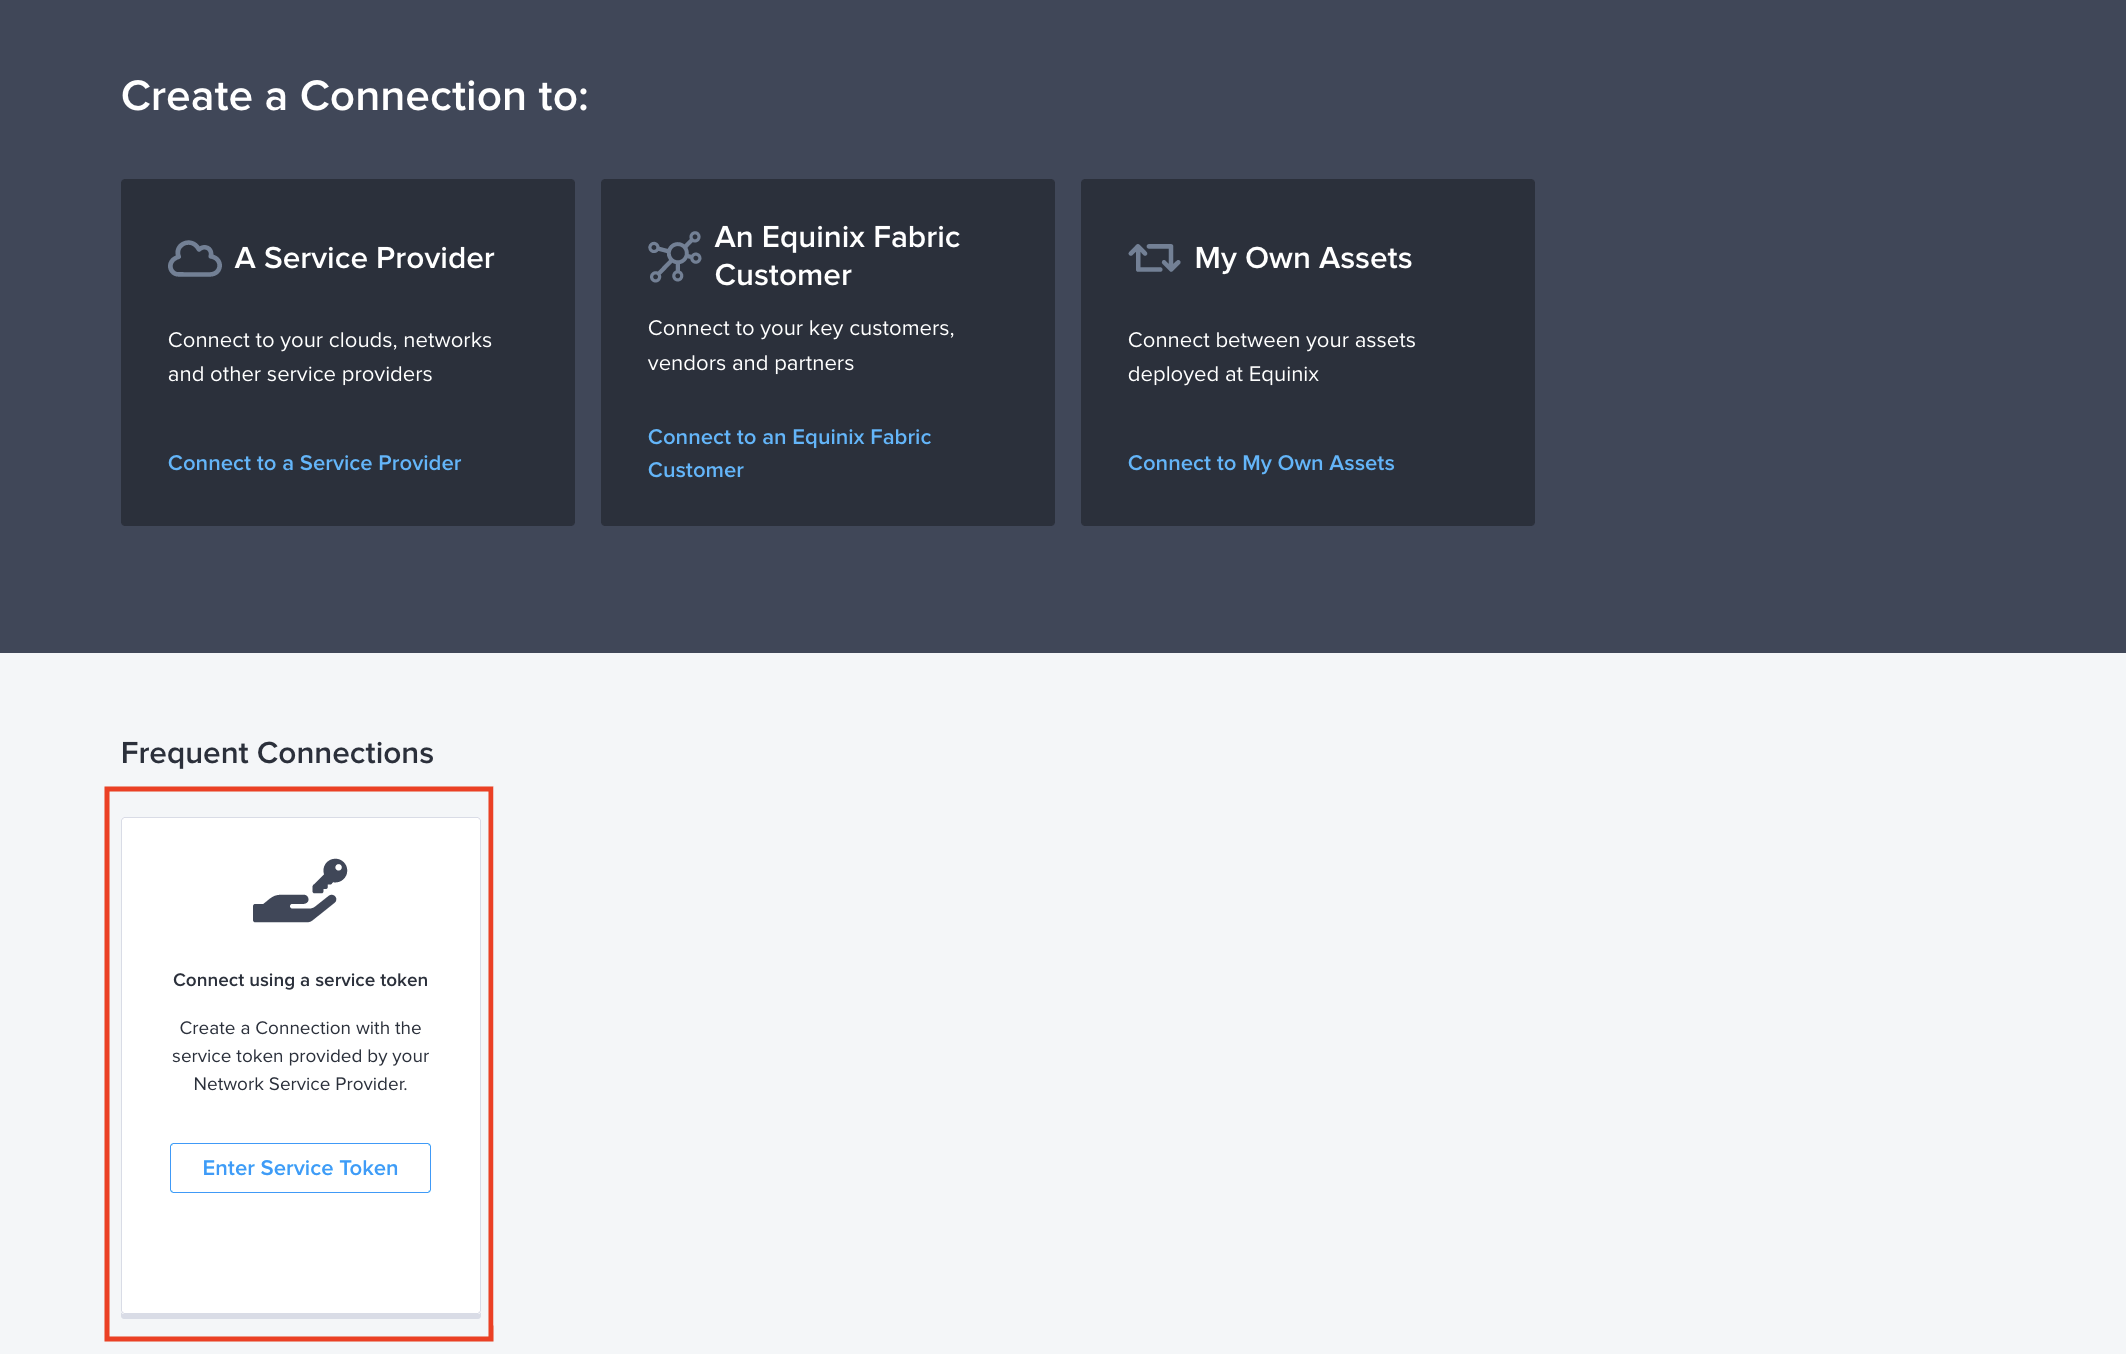
Task: Click description 'Create a Connection with the service token'
Action: 300,1056
